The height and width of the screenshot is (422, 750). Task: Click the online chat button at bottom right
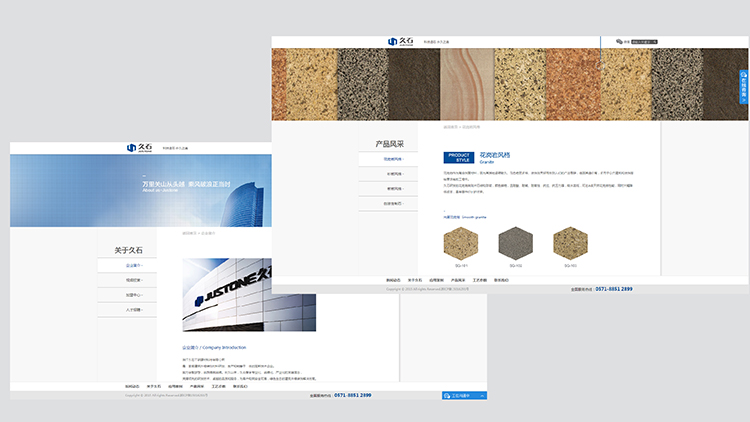pyautogui.click(x=464, y=396)
